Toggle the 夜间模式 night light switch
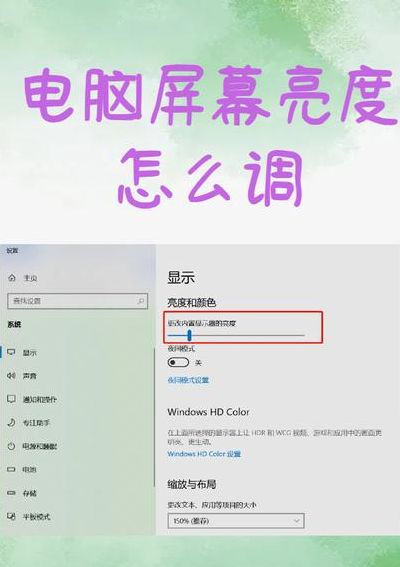The width and height of the screenshot is (400, 567). [178, 362]
